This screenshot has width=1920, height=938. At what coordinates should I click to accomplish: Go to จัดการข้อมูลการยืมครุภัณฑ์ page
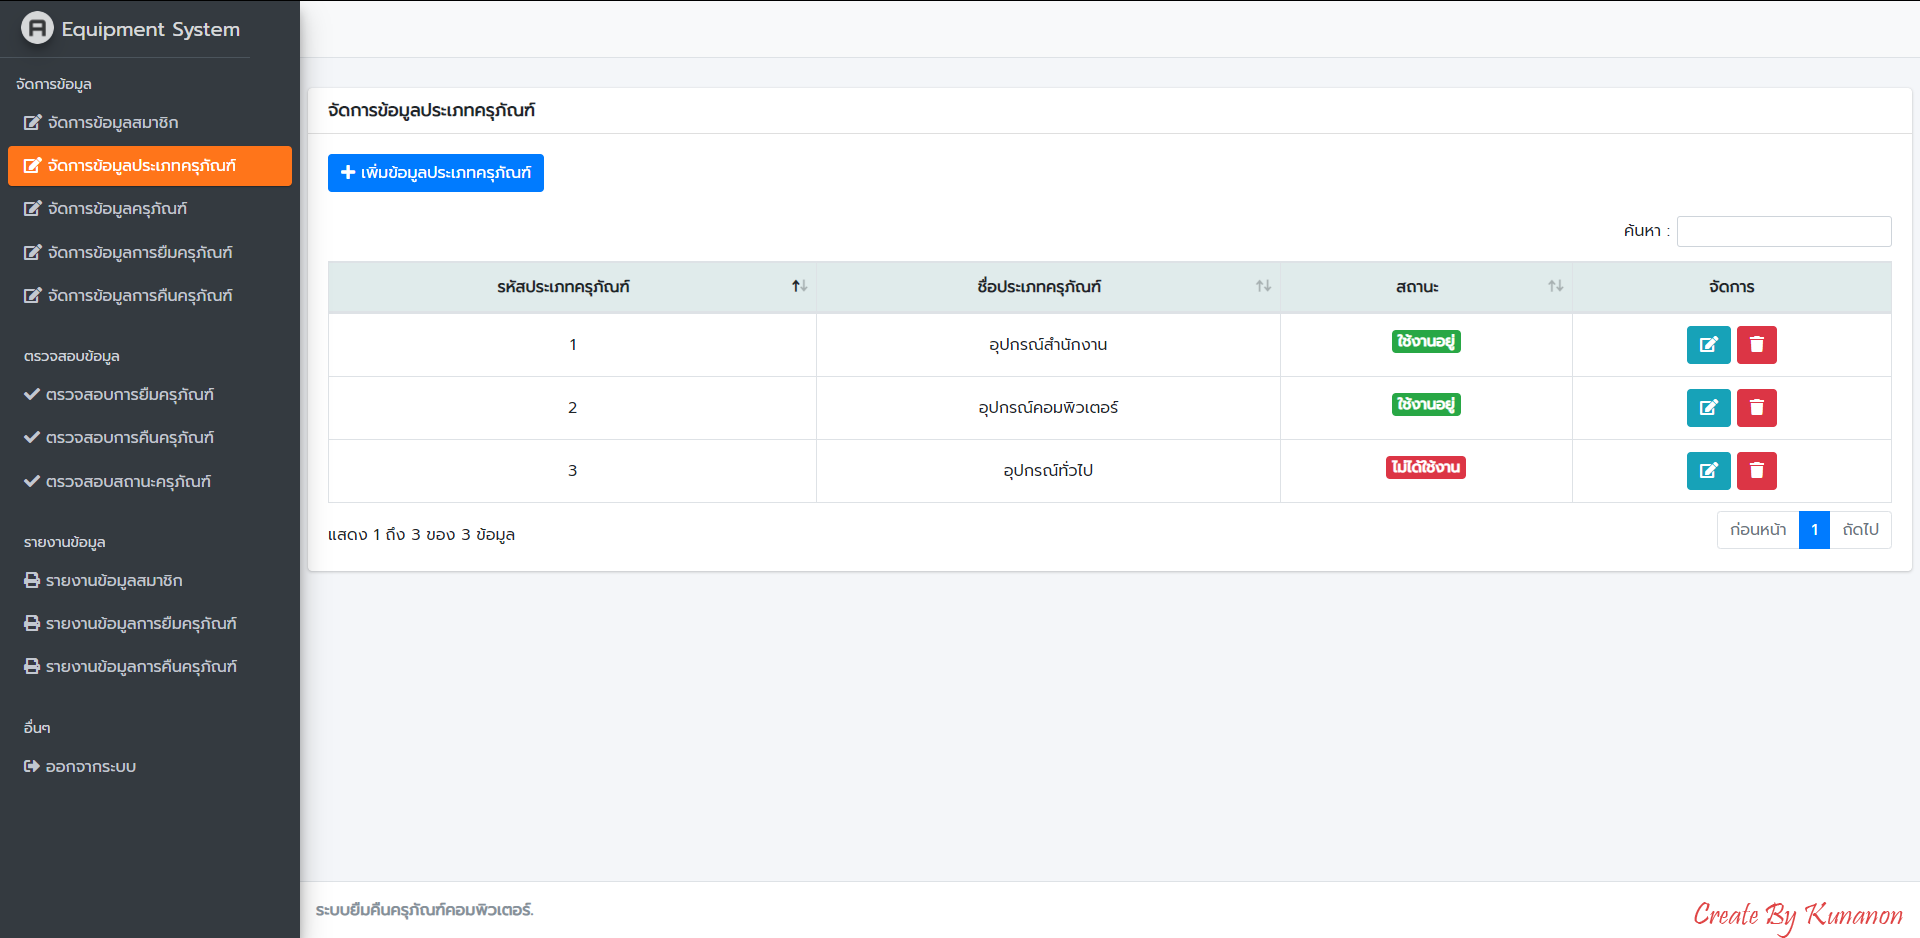click(139, 253)
